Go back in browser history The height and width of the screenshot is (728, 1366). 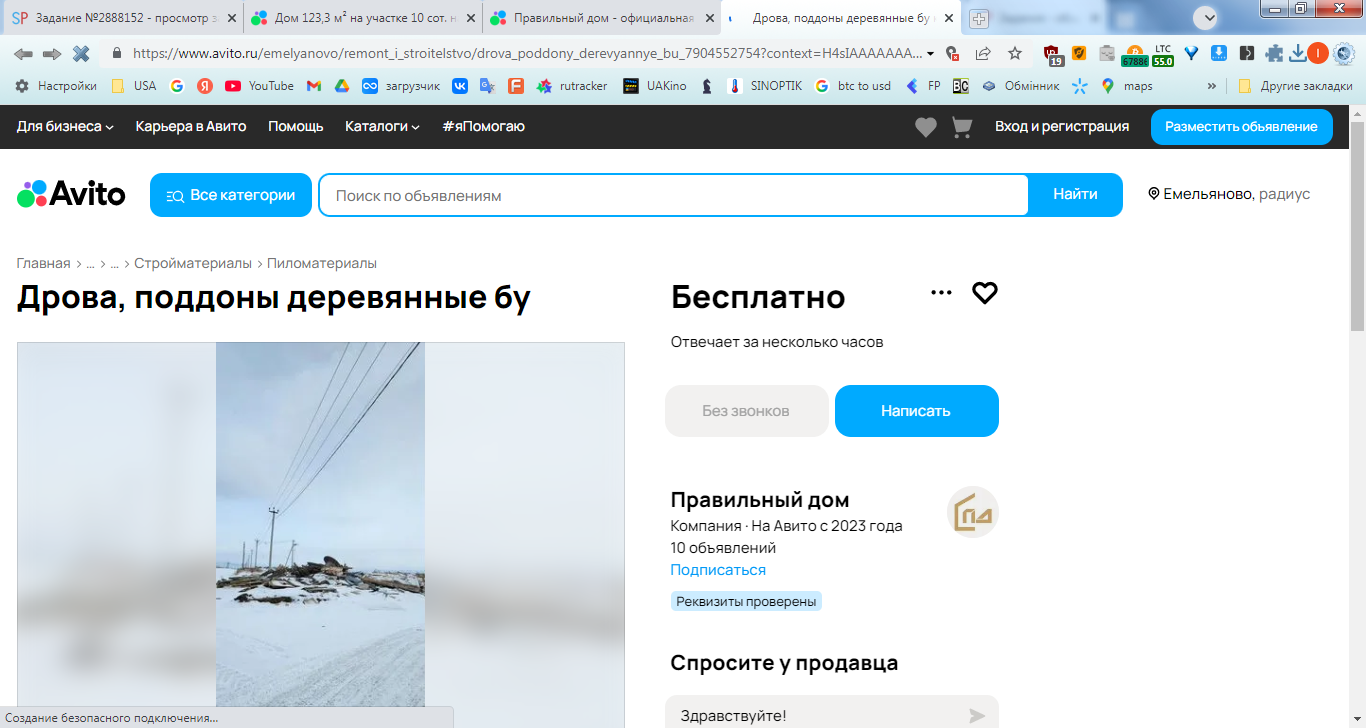click(x=23, y=54)
